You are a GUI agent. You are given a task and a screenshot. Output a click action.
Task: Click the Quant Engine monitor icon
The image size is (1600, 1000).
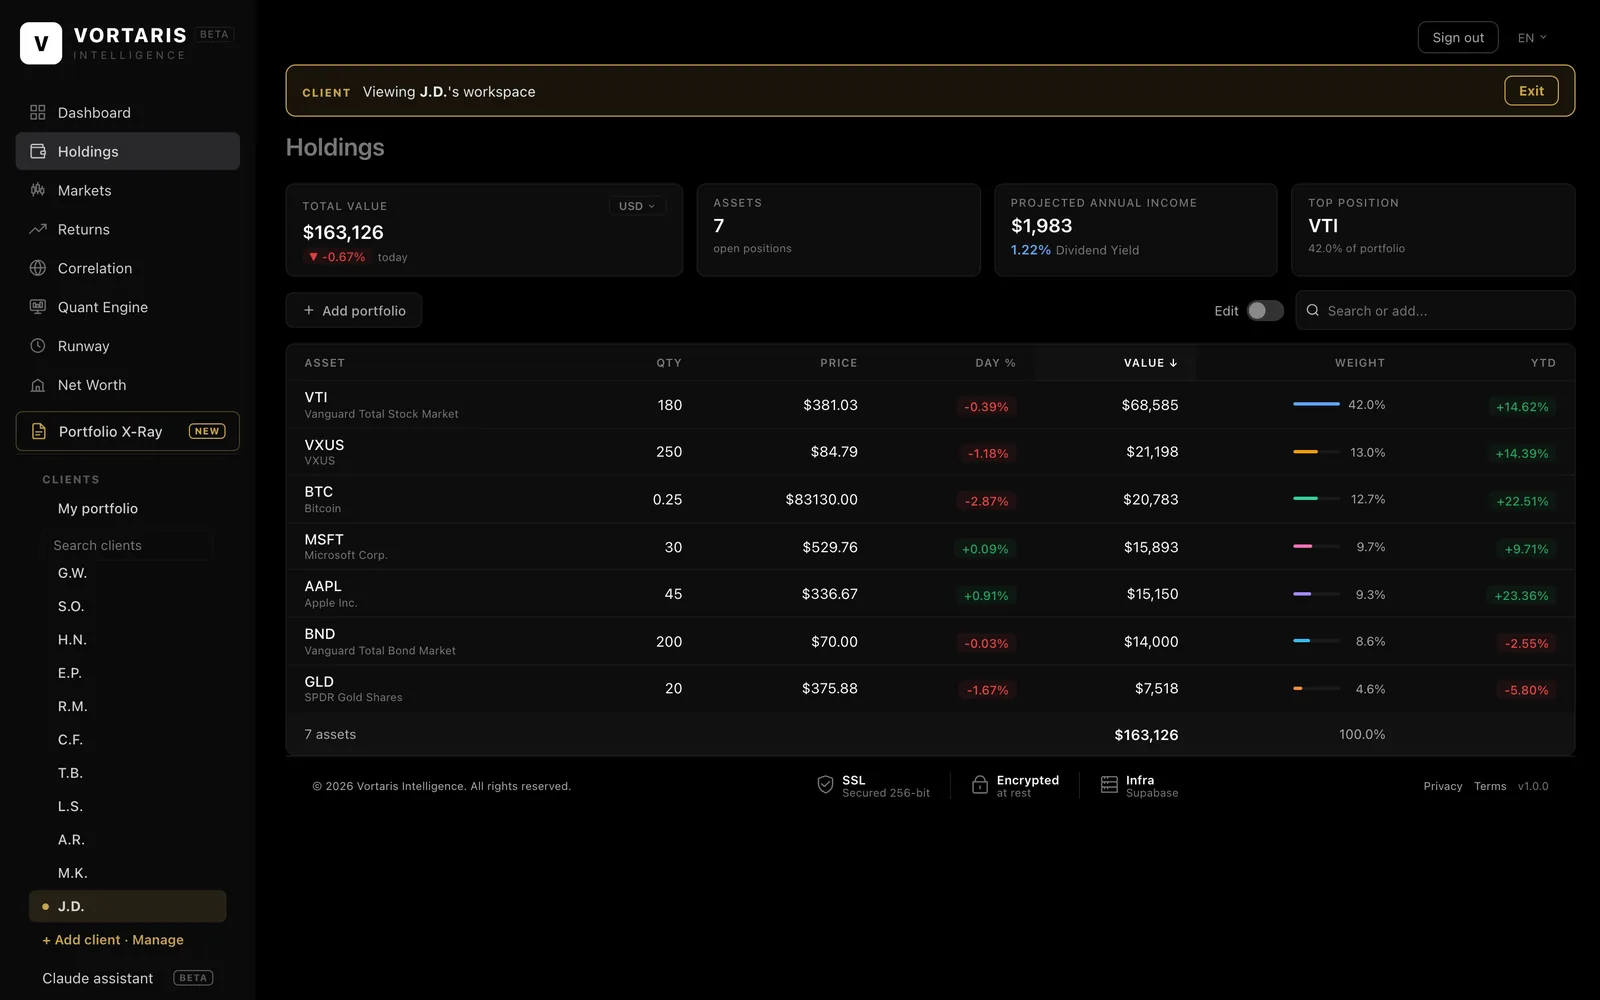(38, 307)
